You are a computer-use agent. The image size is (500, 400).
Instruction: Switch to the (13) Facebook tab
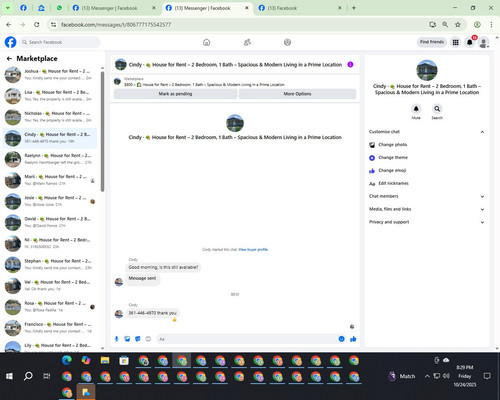[x=300, y=8]
